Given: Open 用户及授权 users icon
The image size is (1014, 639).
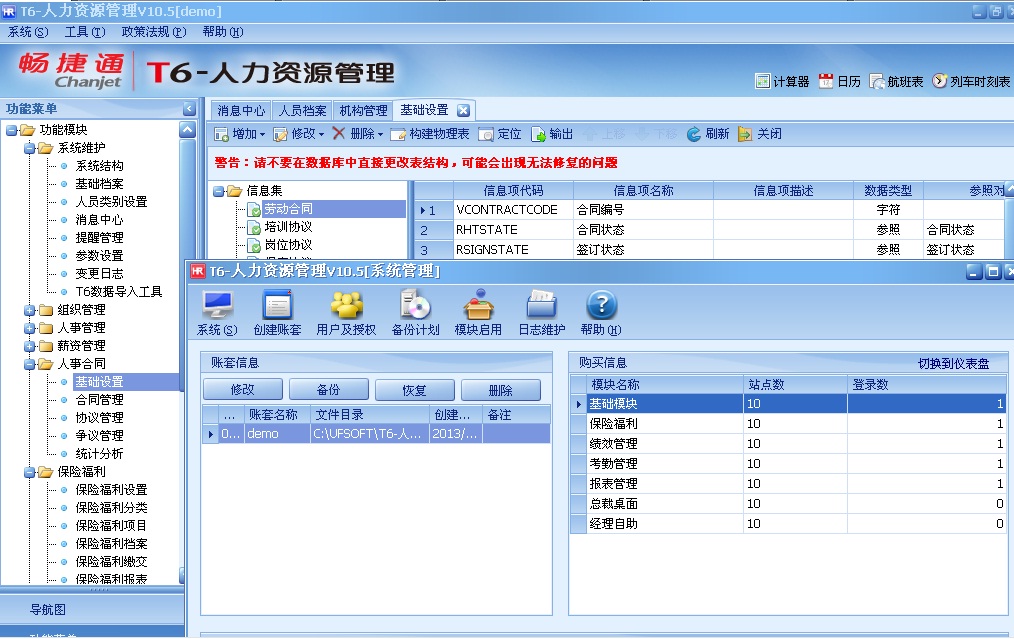Looking at the screenshot, I should pyautogui.click(x=347, y=305).
